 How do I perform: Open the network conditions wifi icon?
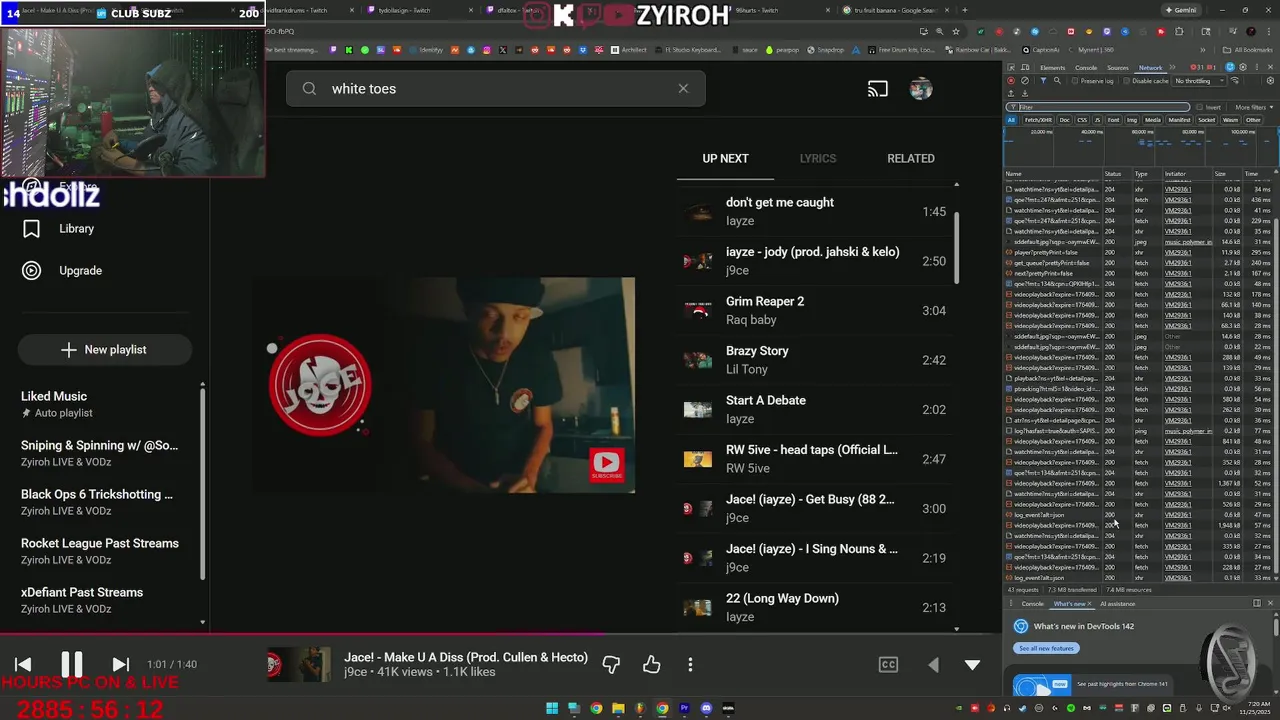(x=1234, y=81)
